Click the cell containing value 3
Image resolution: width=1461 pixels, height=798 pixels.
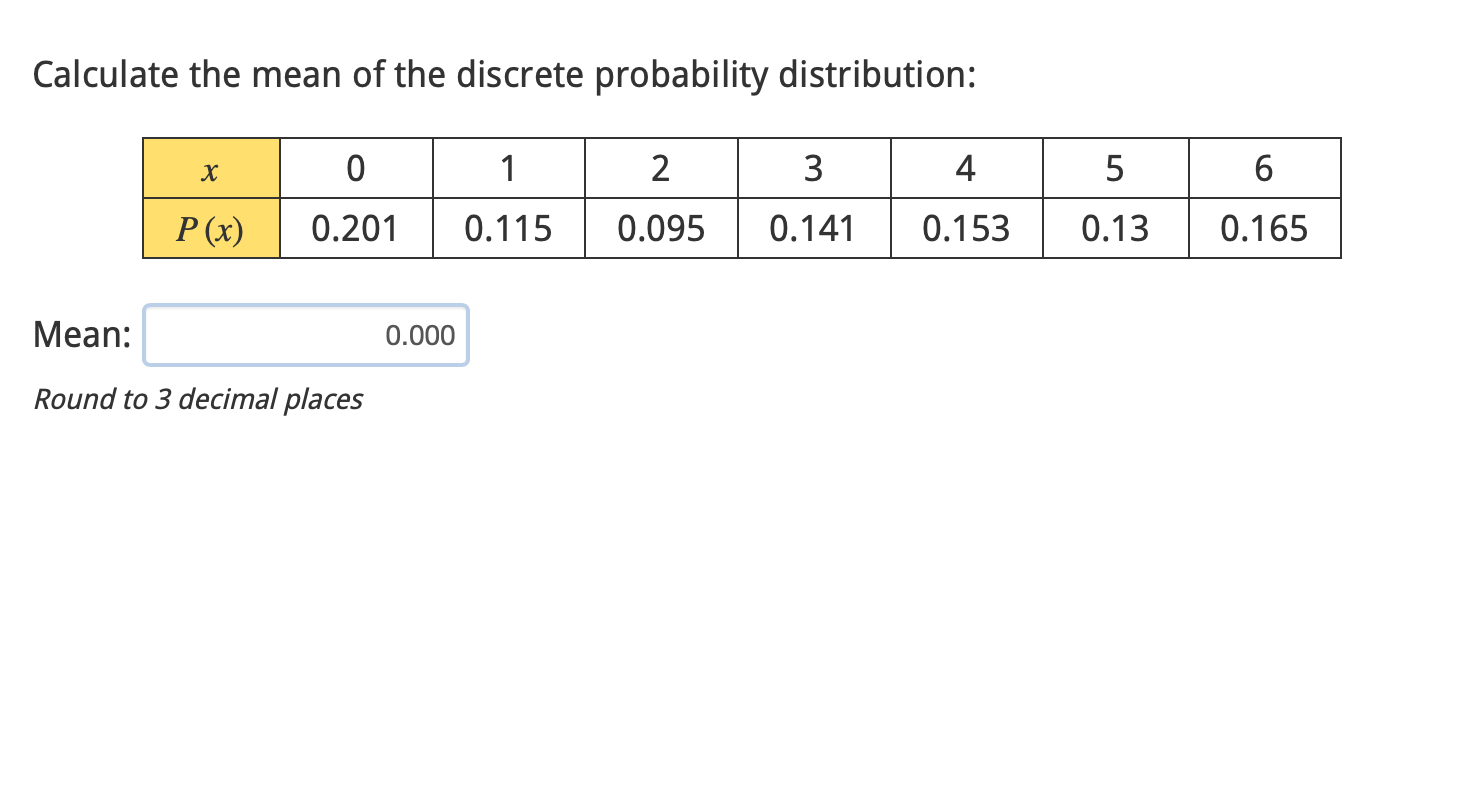813,168
